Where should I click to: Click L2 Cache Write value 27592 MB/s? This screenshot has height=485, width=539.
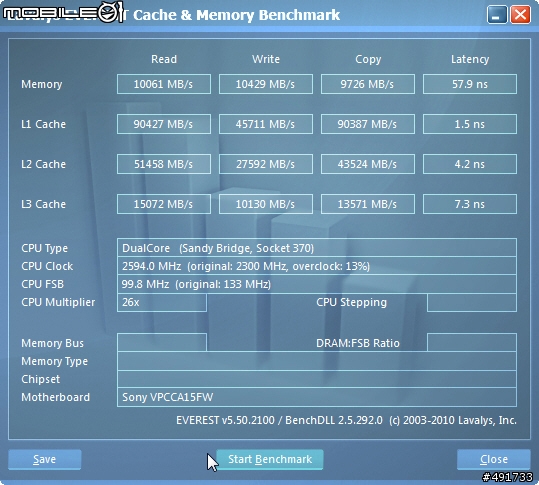(x=266, y=164)
